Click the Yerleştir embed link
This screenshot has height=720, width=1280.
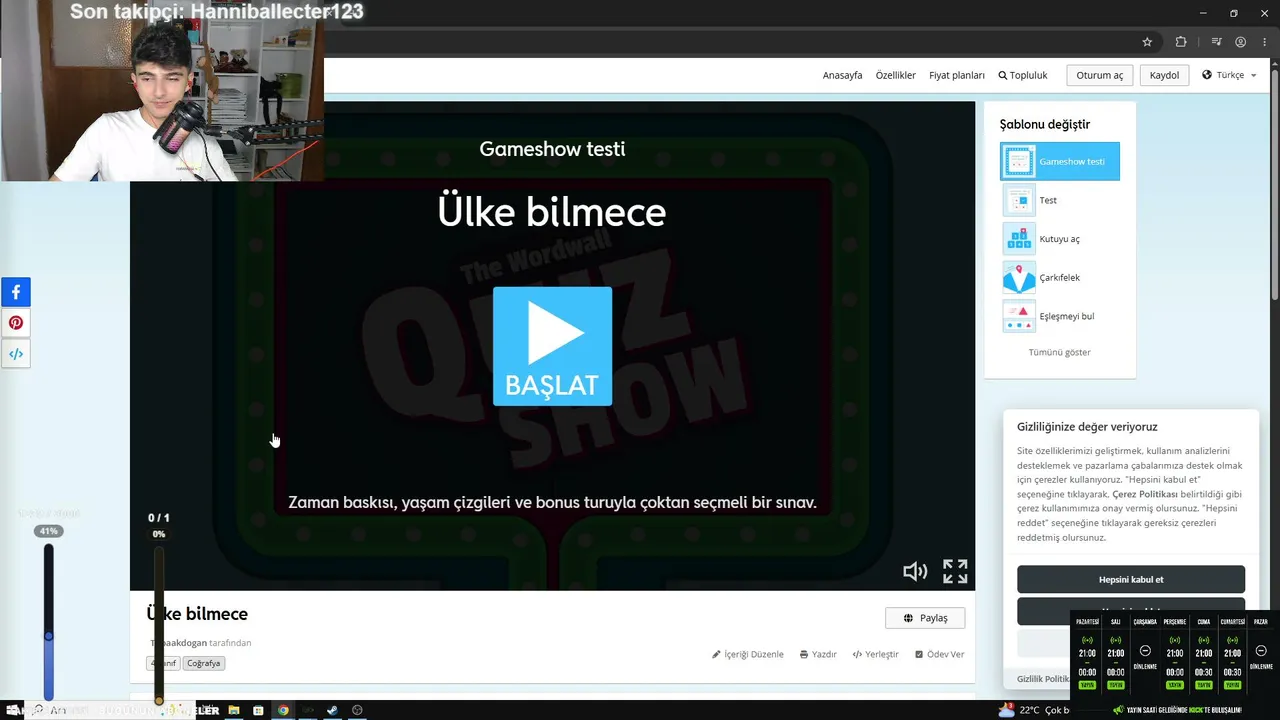(x=875, y=654)
